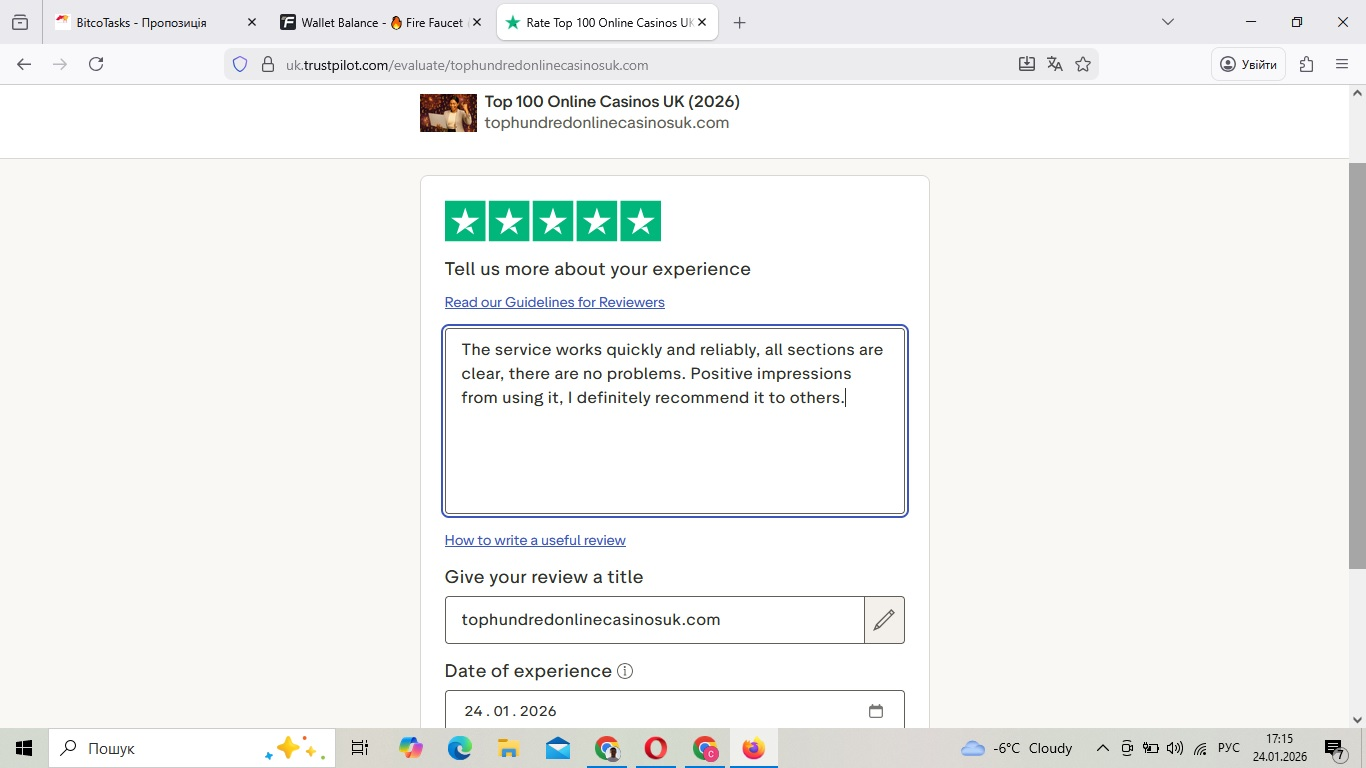Open File Explorer from taskbar
Viewport: 1366px width, 768px height.
pyautogui.click(x=508, y=748)
